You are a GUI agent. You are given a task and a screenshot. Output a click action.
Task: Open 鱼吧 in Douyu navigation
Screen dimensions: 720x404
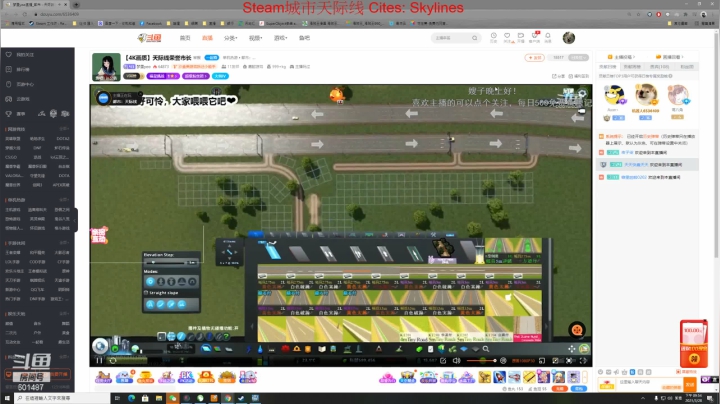[304, 38]
